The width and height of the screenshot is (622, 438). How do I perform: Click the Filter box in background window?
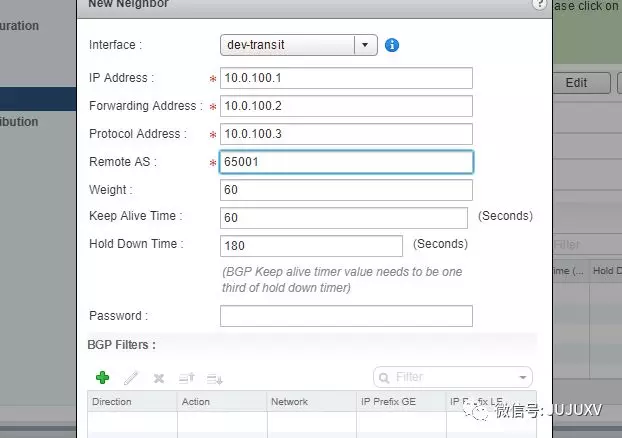coord(587,244)
